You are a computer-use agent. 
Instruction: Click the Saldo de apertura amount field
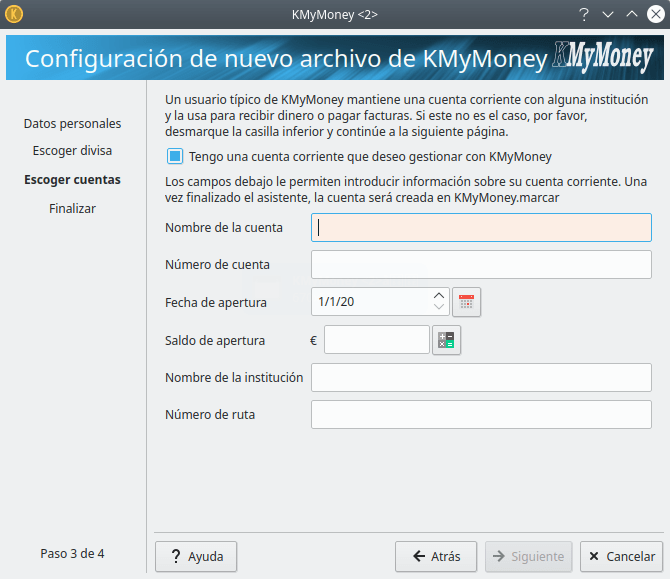[376, 340]
